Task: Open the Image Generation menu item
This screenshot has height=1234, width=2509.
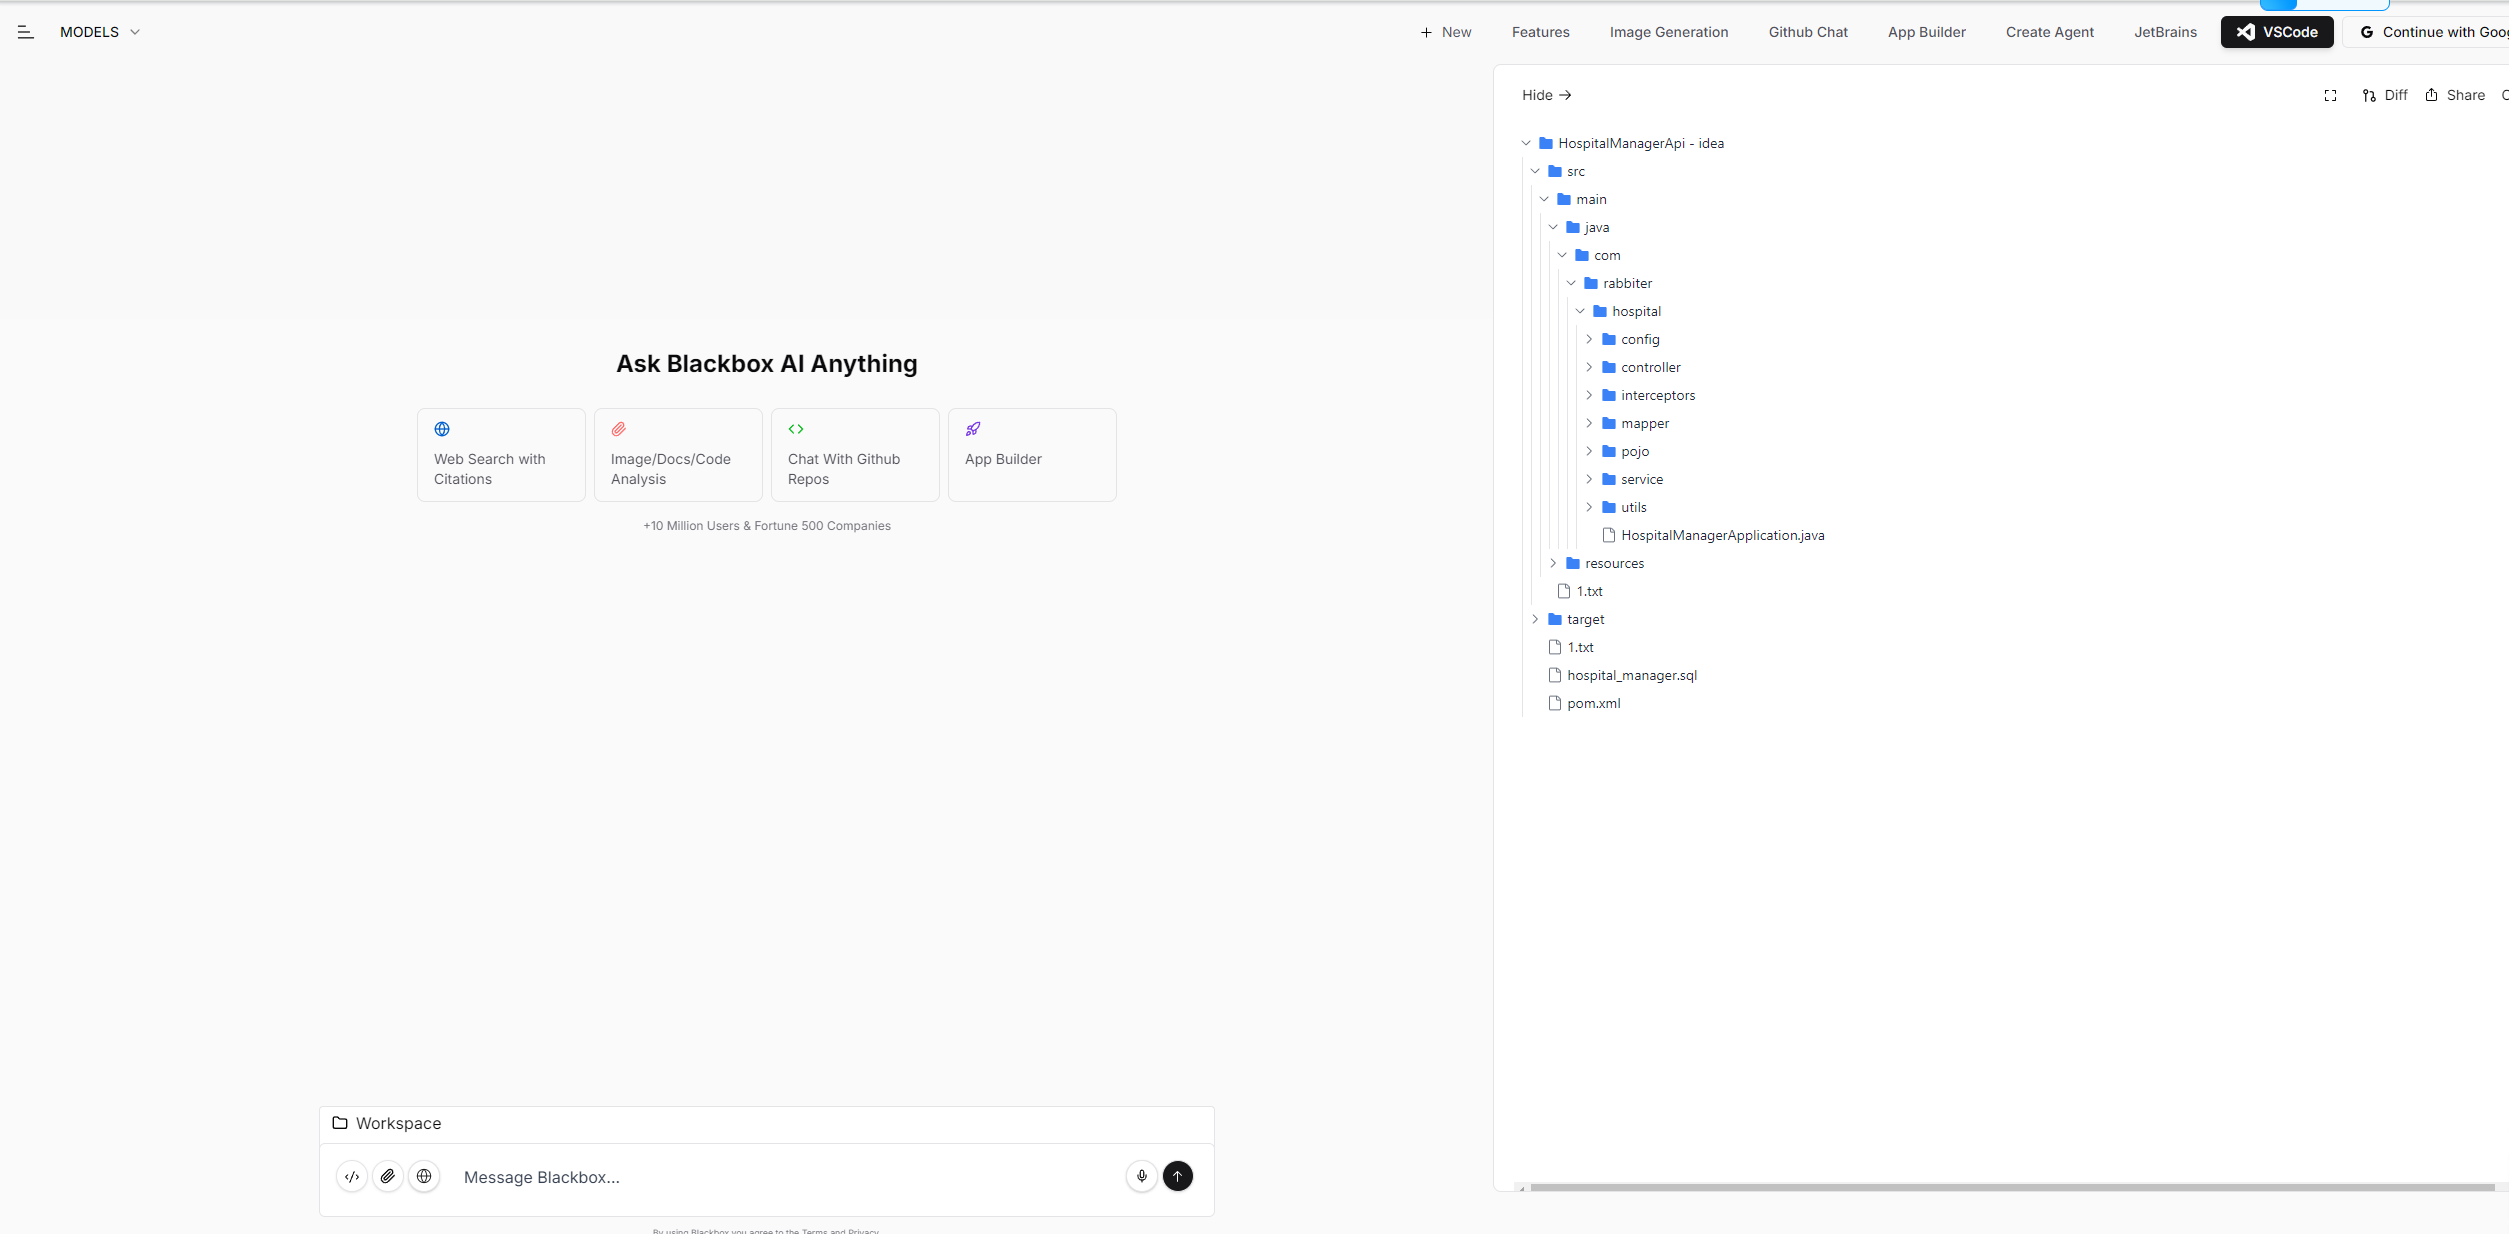Action: click(1668, 32)
